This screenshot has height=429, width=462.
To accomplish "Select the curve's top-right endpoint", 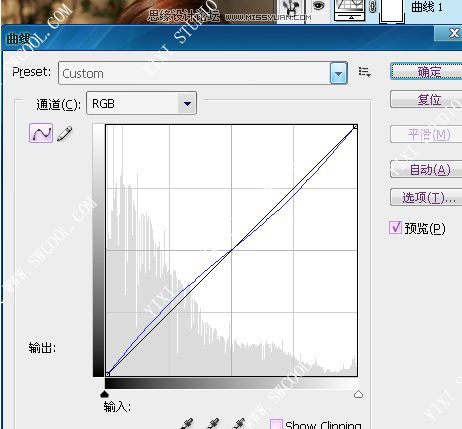I will [355, 127].
